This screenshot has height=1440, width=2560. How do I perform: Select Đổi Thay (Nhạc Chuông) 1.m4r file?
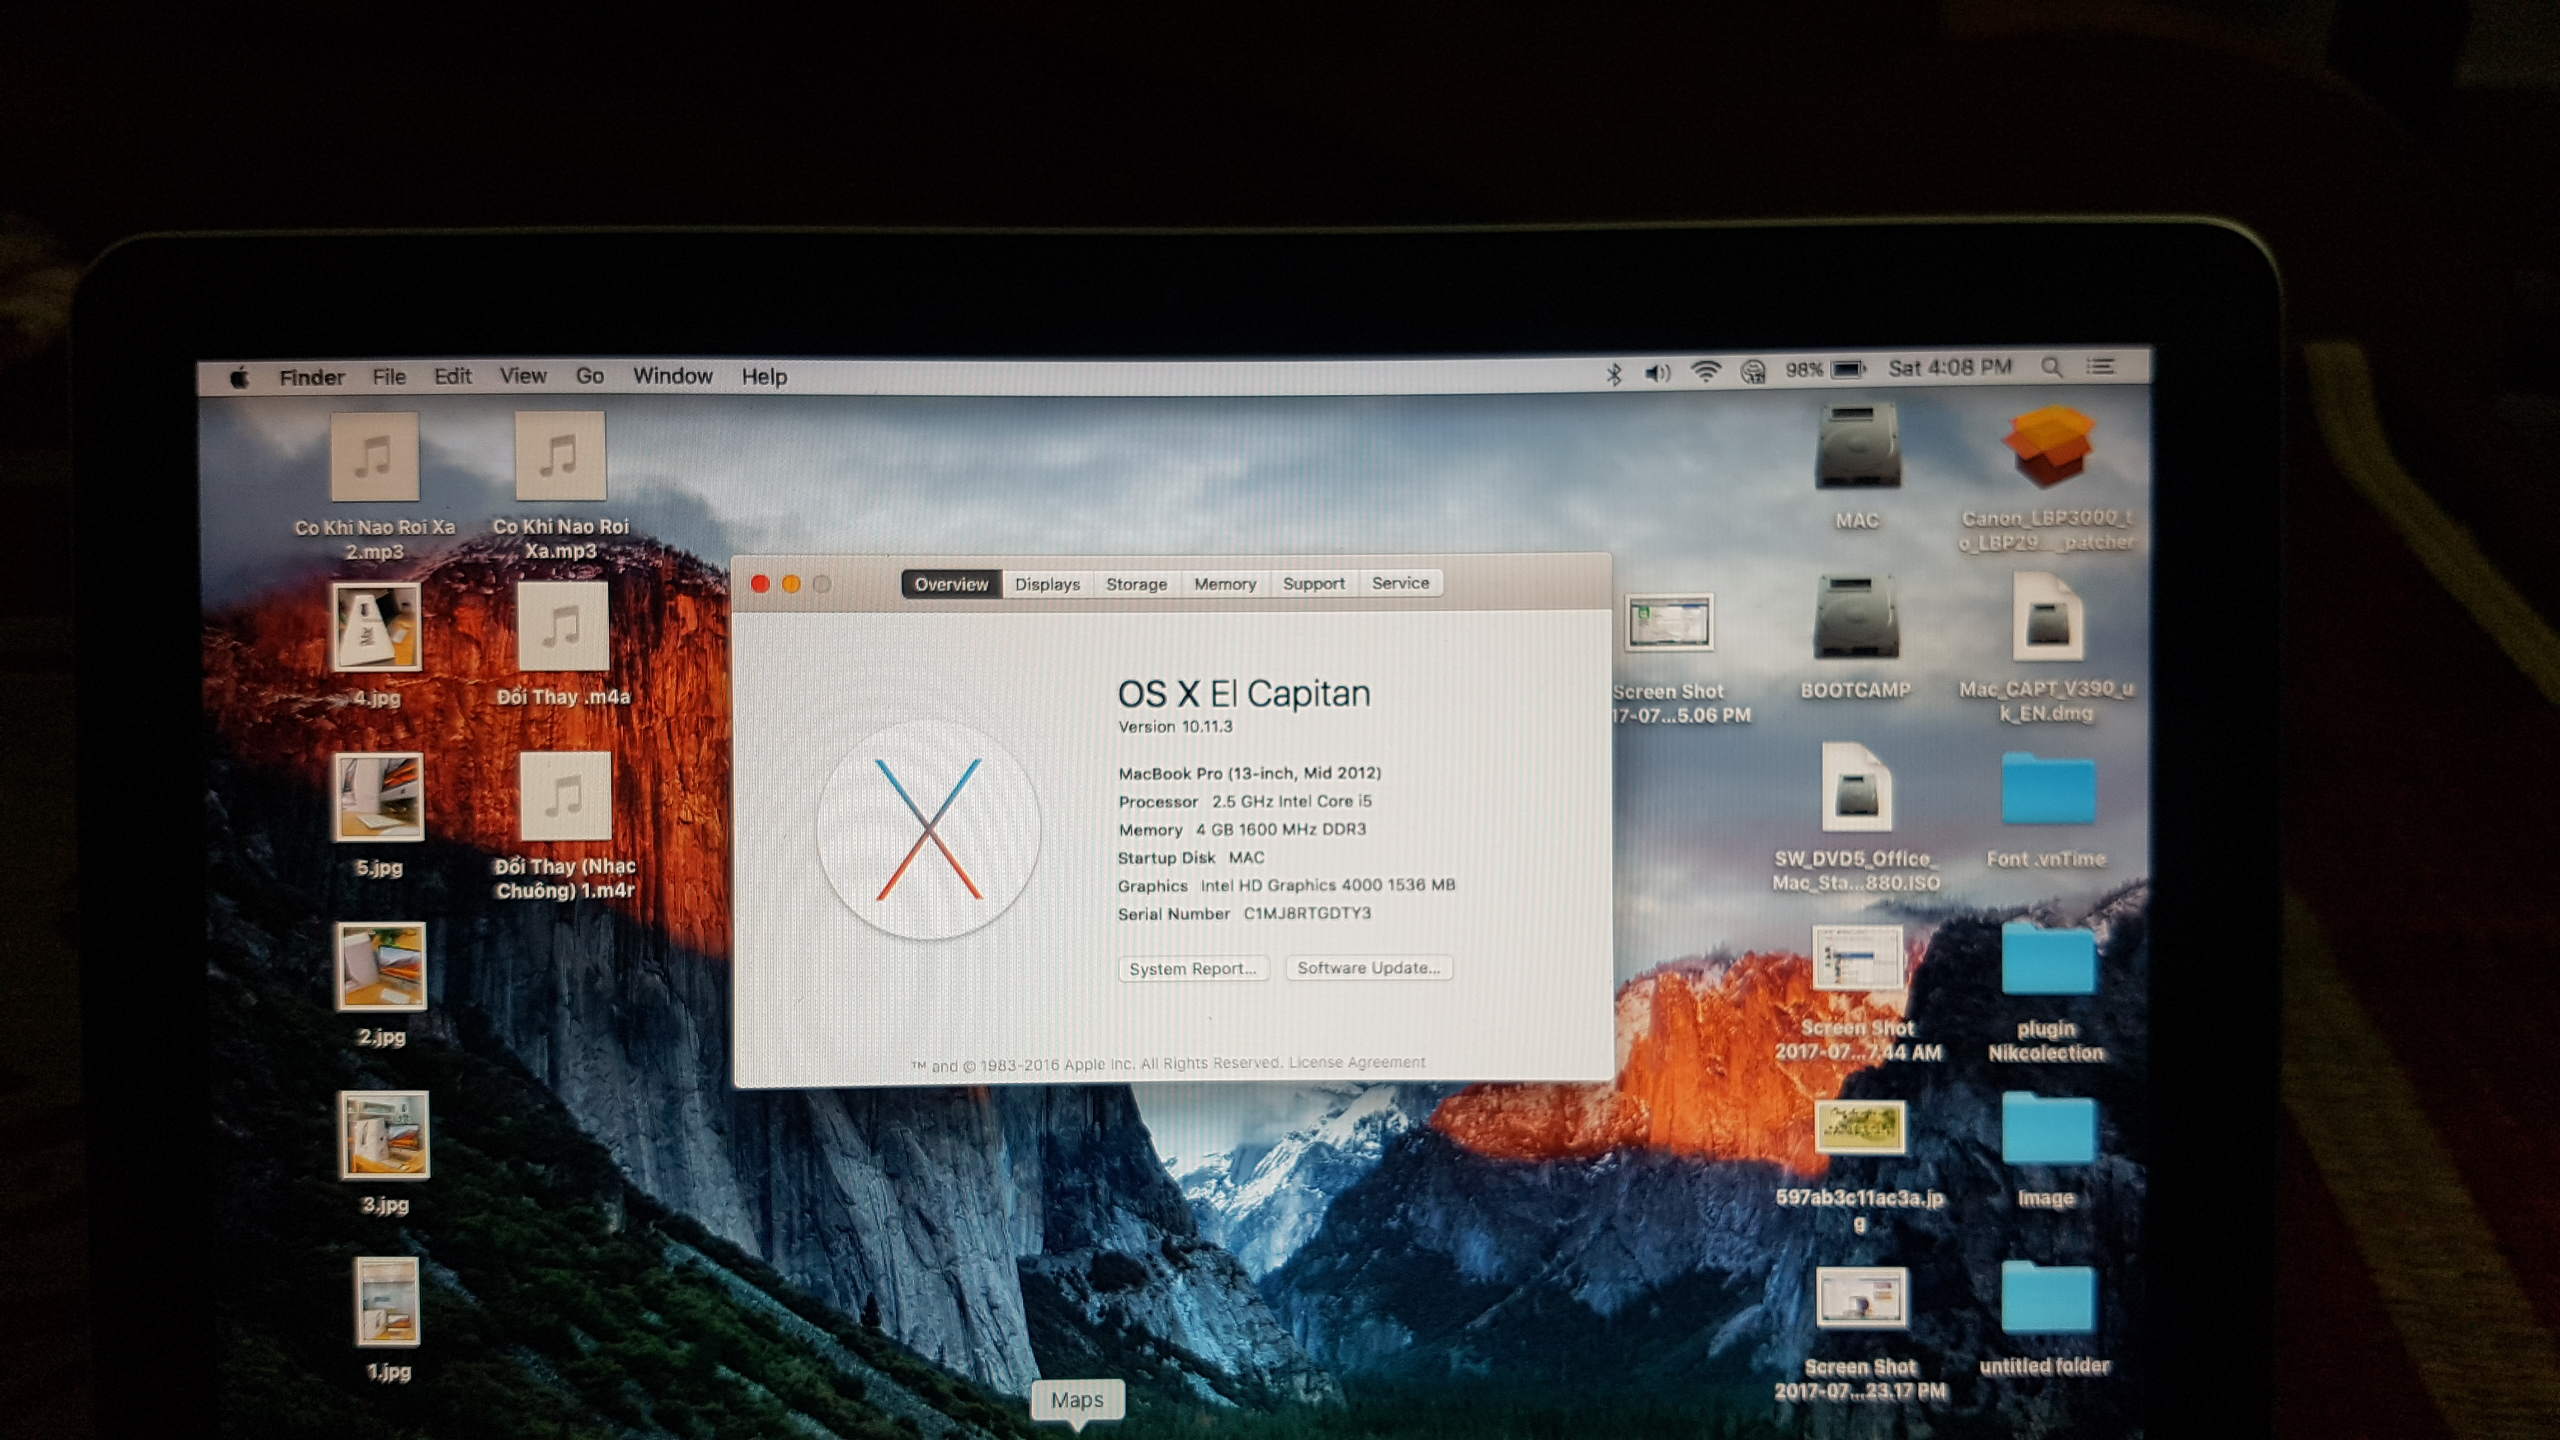click(565, 796)
